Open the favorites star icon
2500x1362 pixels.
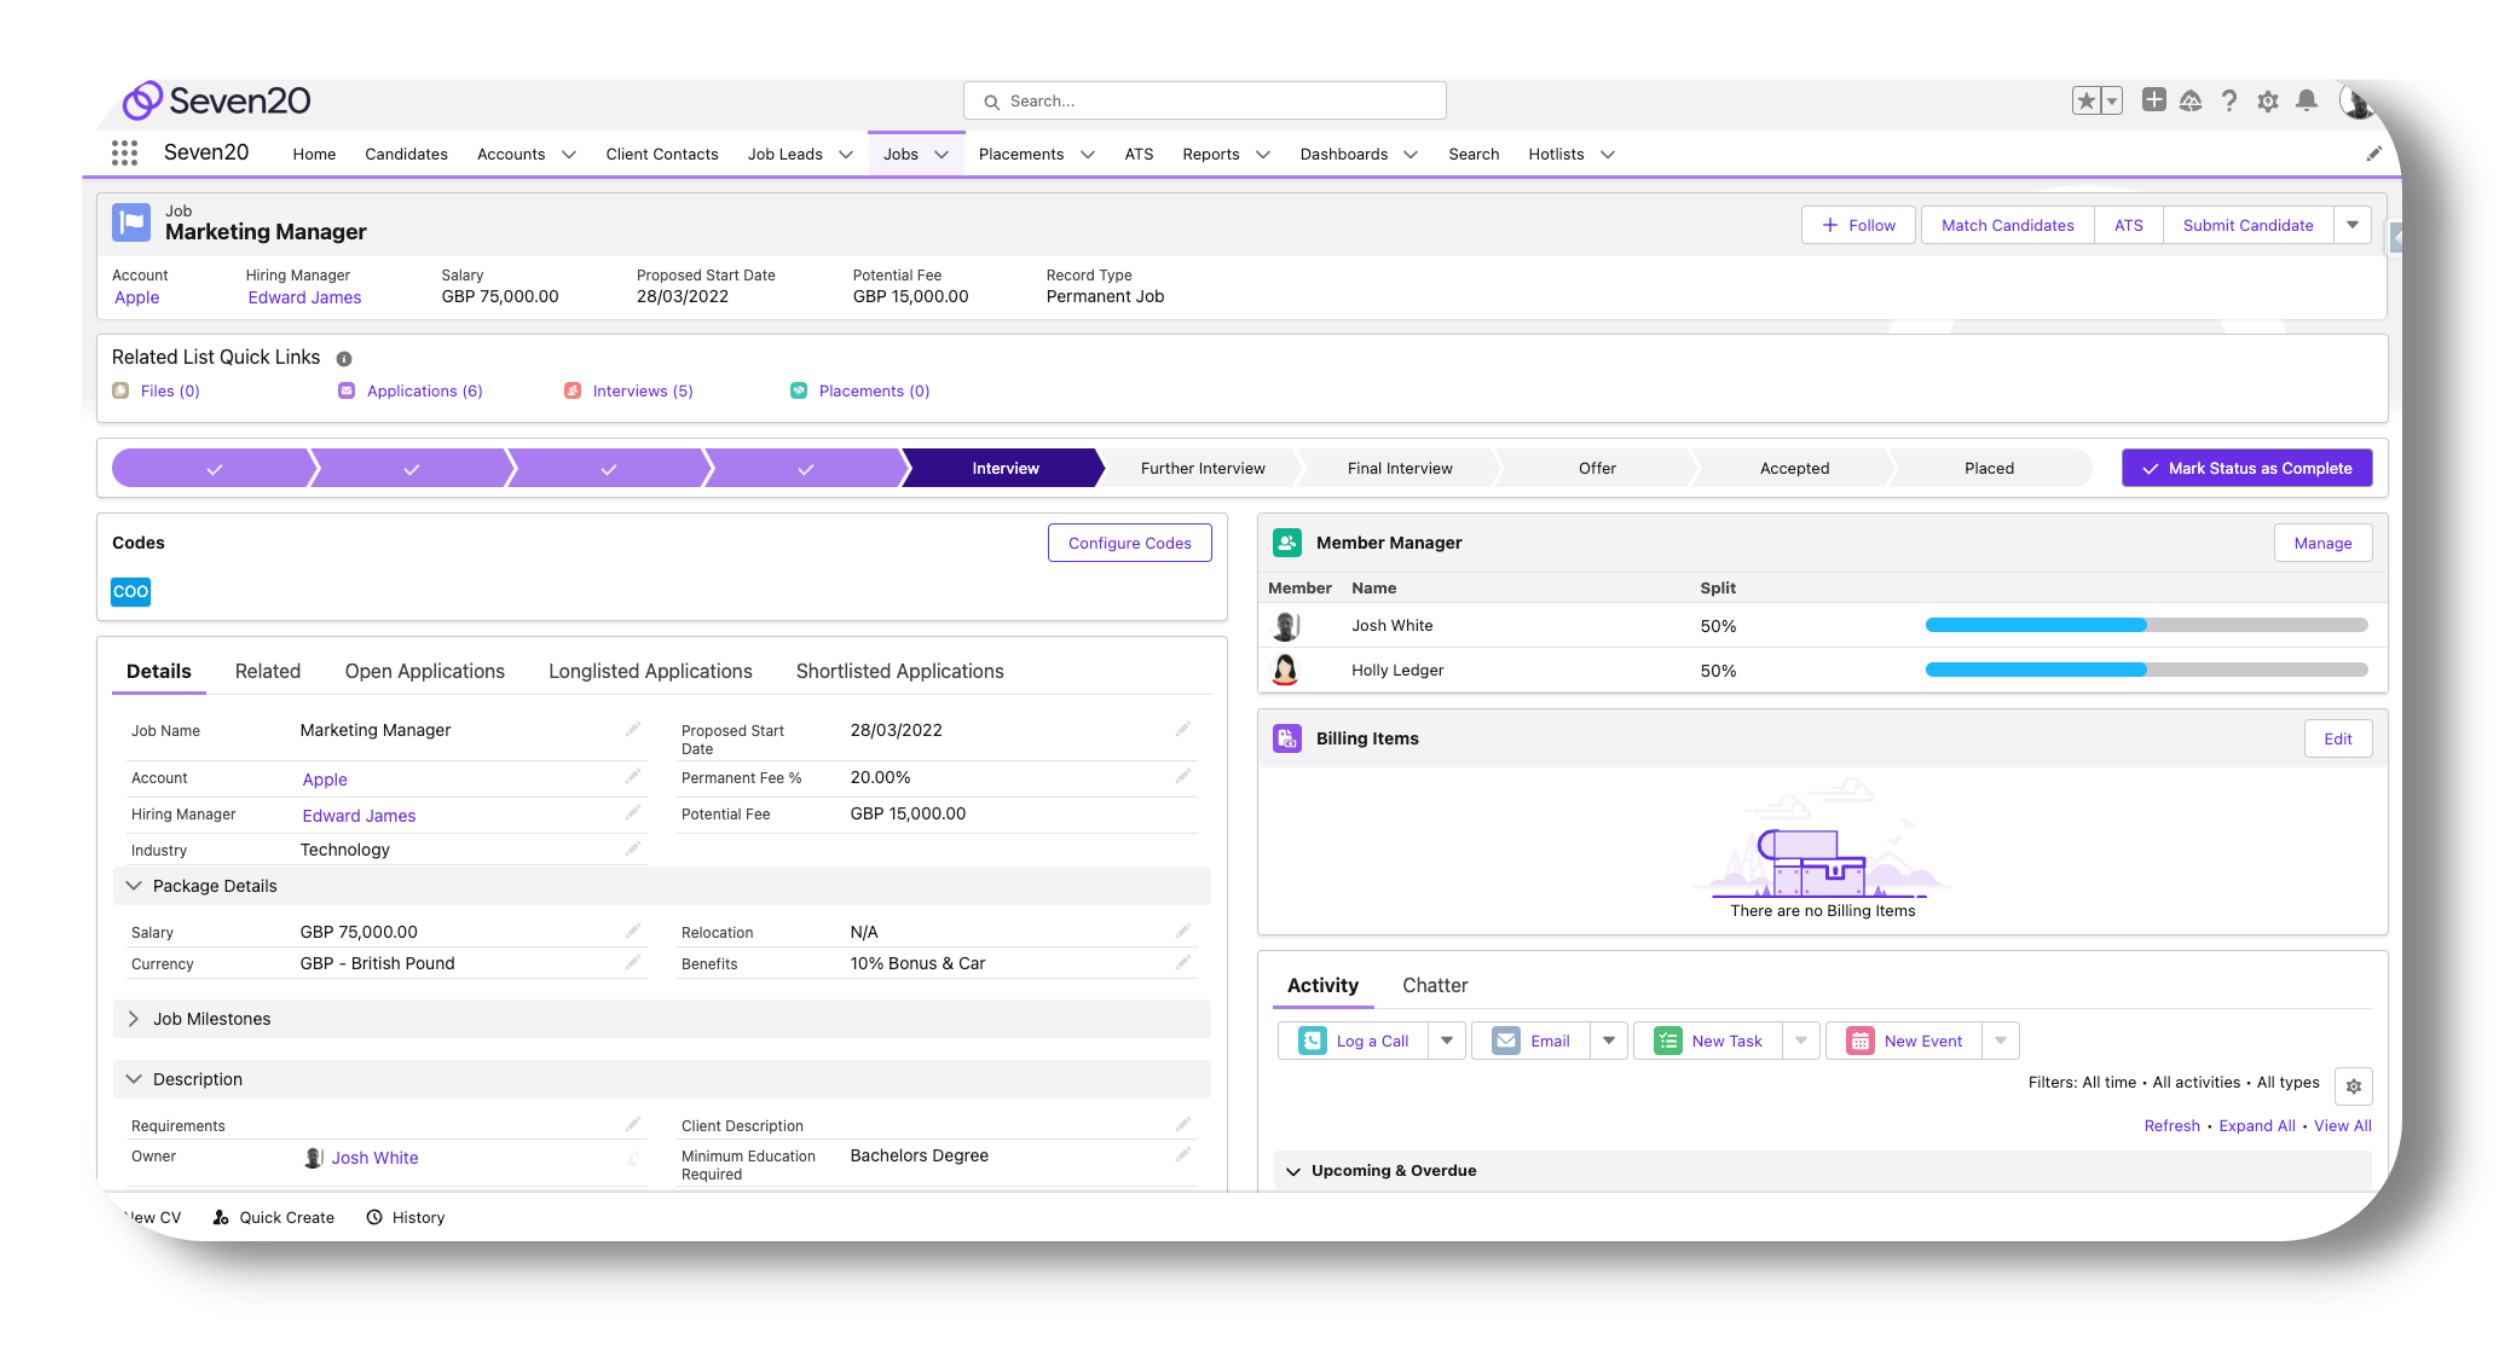tap(2086, 101)
